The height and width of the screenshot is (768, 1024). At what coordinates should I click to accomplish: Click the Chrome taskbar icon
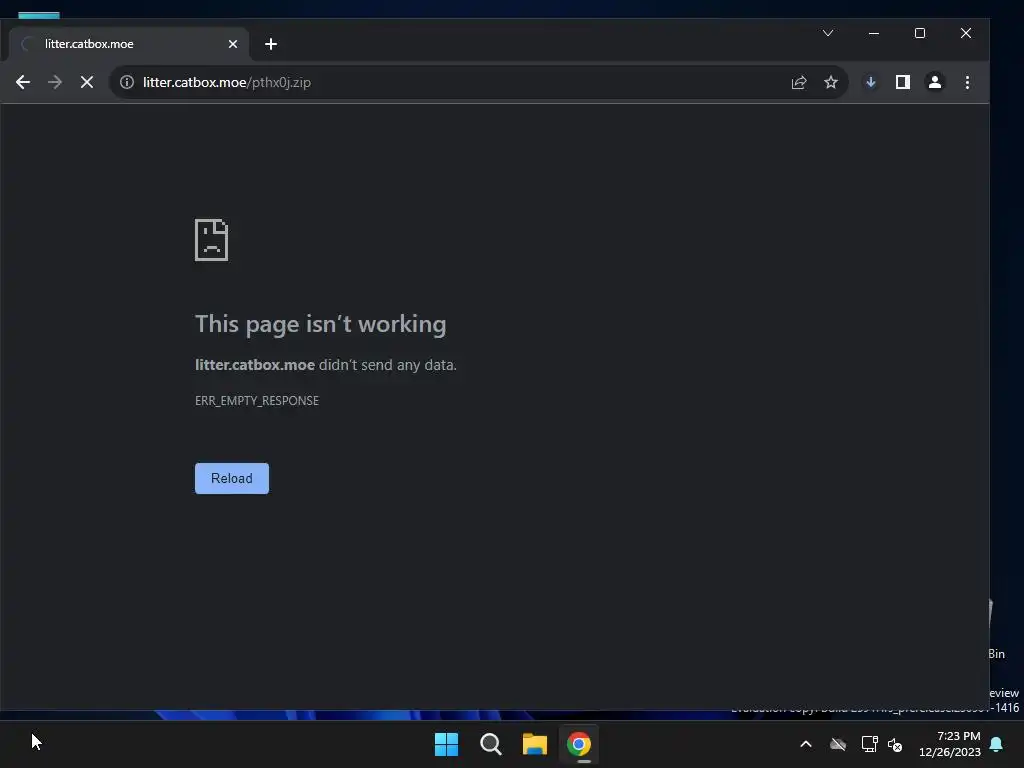(579, 744)
